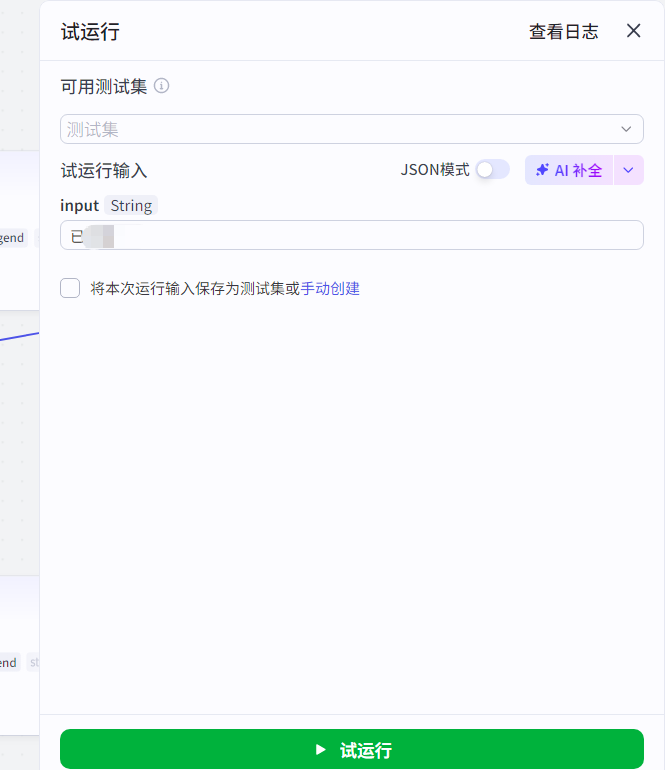This screenshot has height=770, width=665.
Task: Check 将本次运行输入保存为测试集 checkbox
Action: [x=70, y=288]
